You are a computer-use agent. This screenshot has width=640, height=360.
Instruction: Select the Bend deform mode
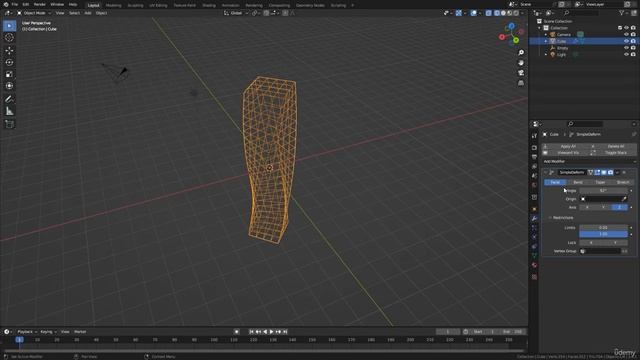point(578,182)
